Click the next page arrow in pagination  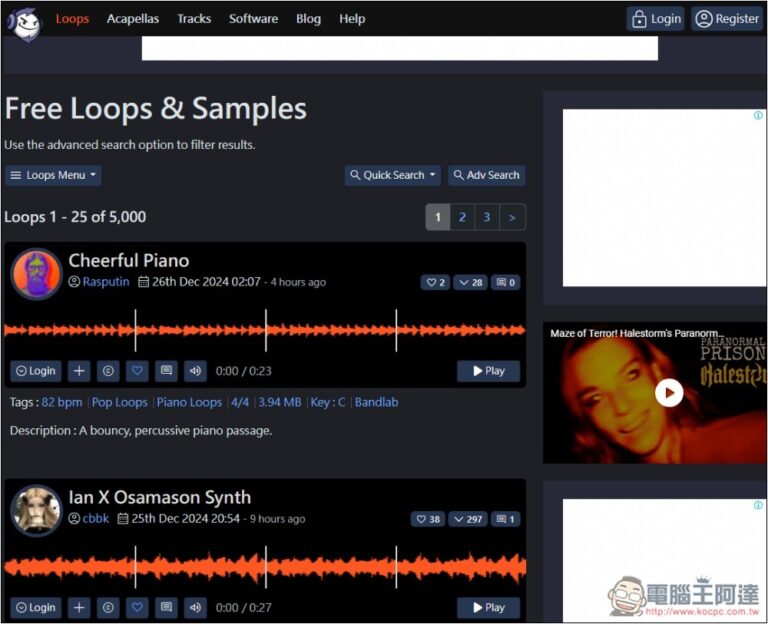tap(512, 217)
